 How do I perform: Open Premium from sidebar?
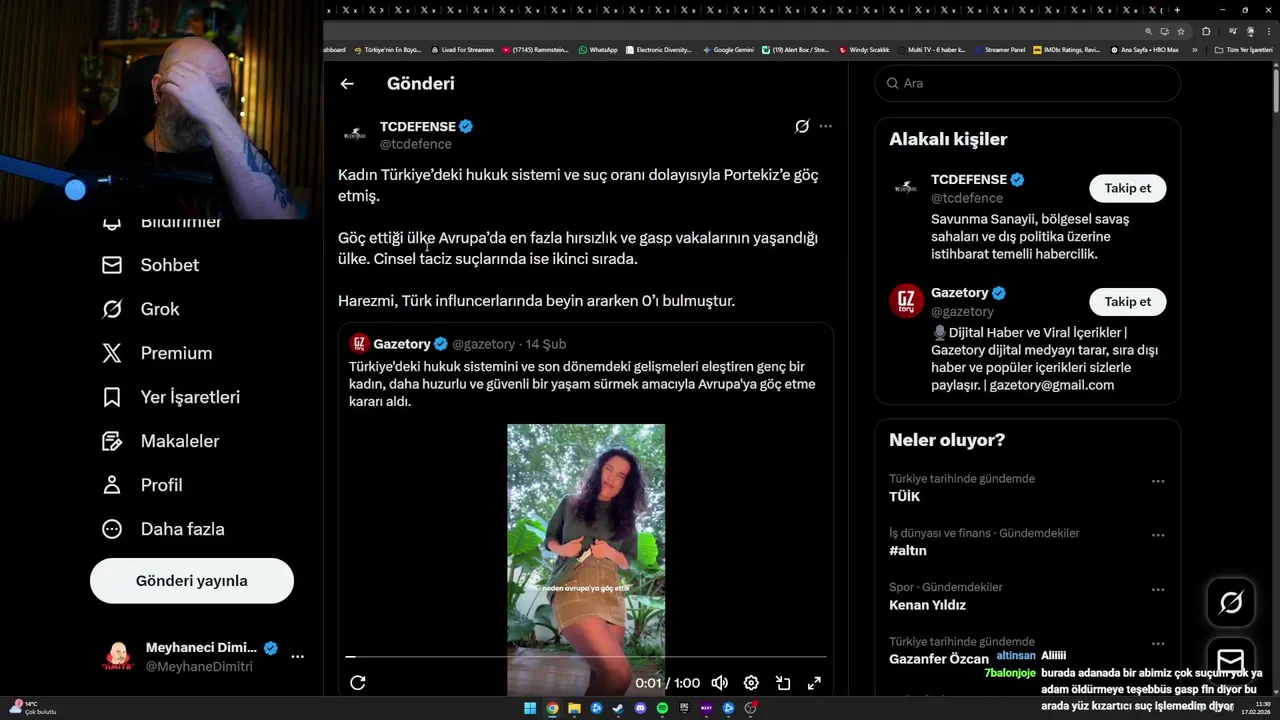coord(157,353)
